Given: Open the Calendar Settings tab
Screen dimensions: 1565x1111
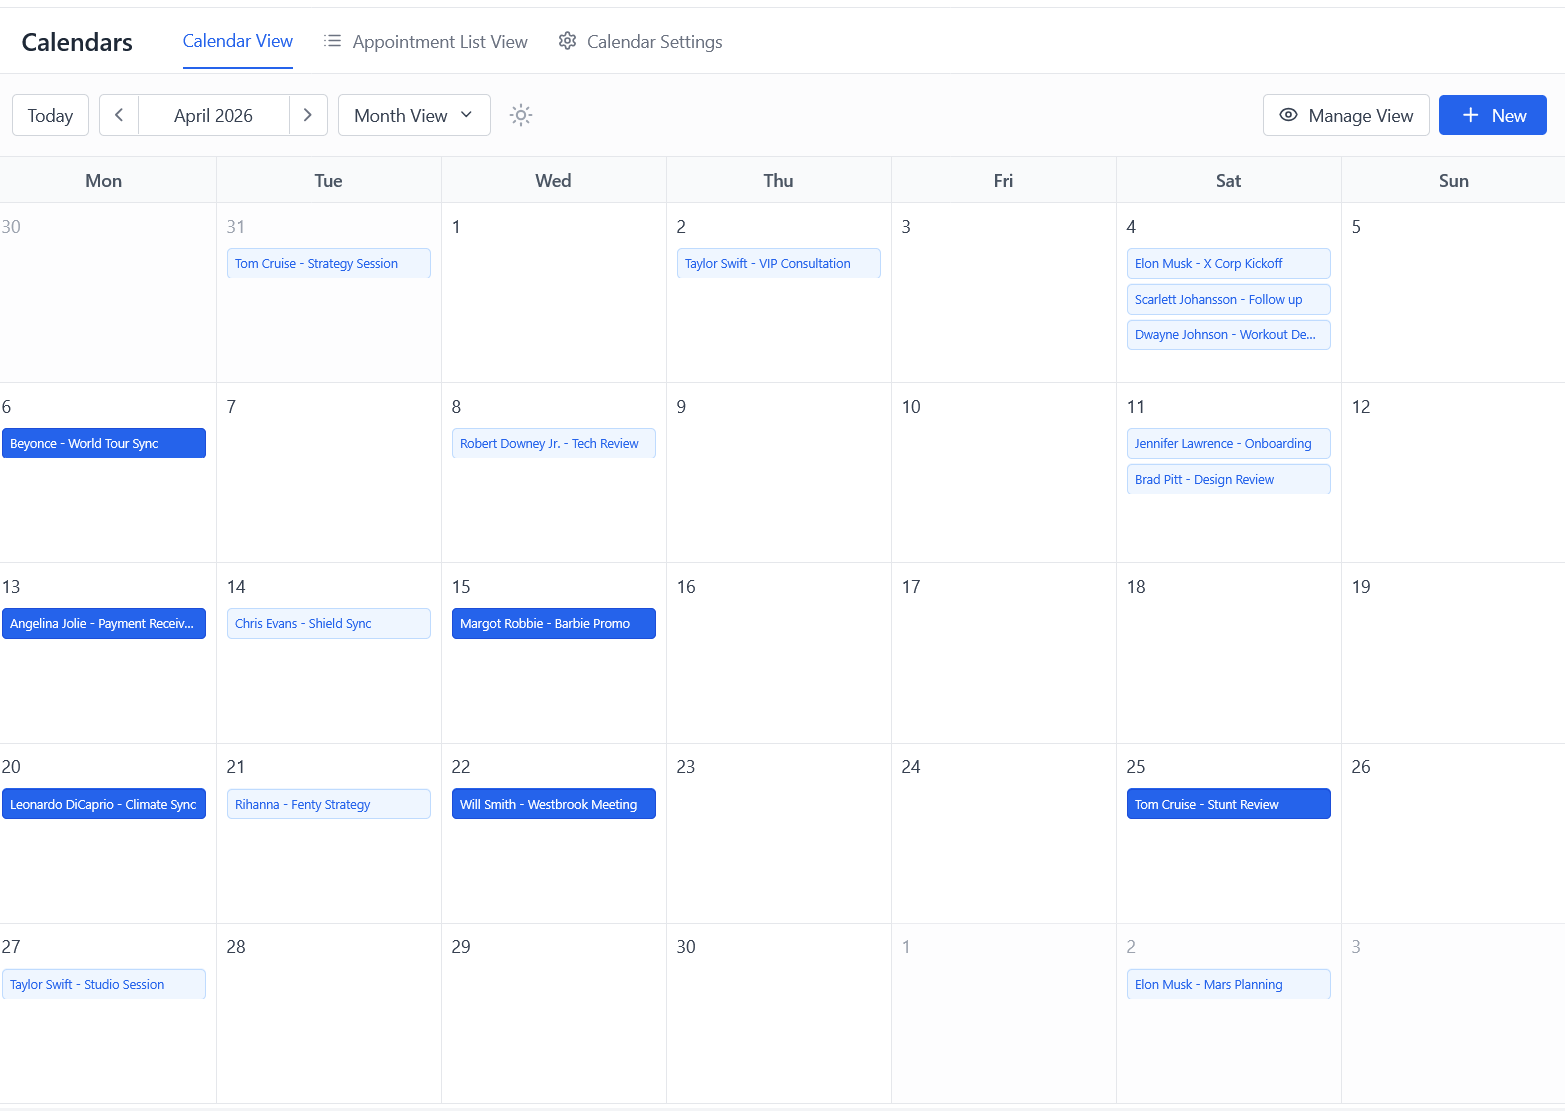Looking at the screenshot, I should [x=640, y=41].
